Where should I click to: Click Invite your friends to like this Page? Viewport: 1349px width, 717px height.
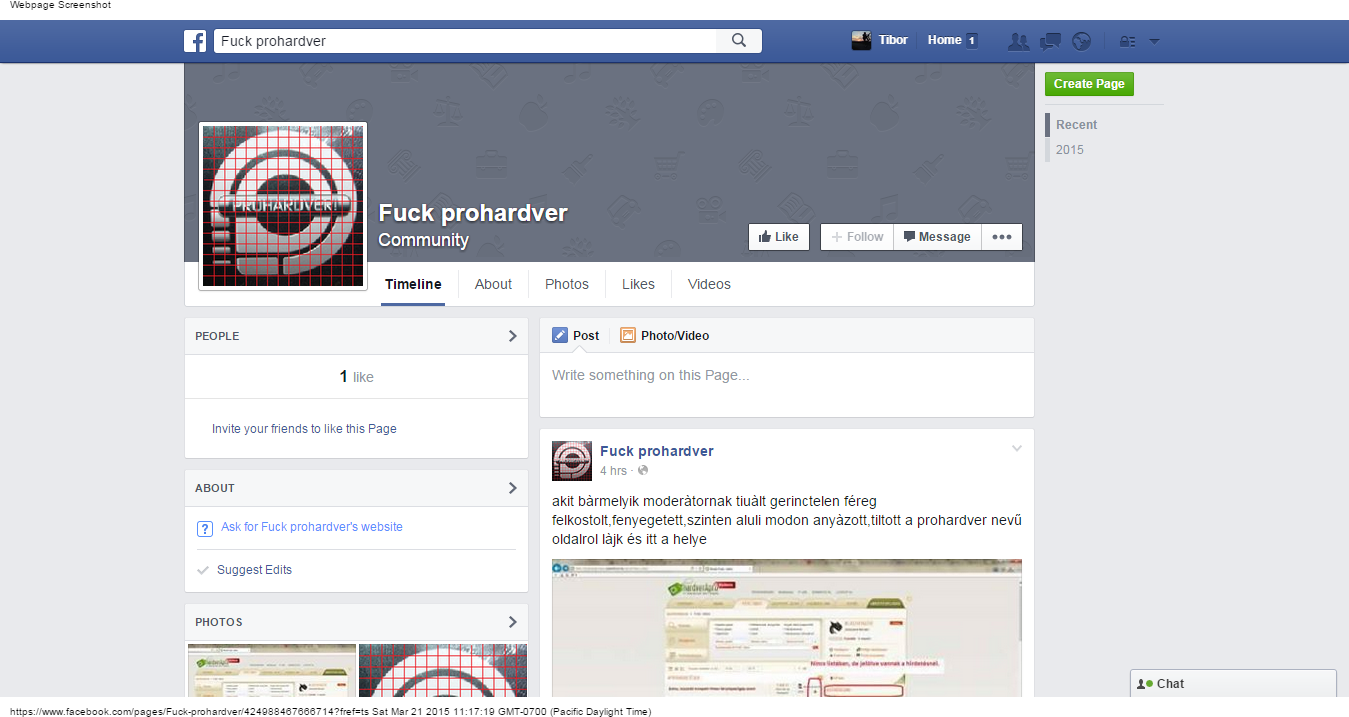pos(304,429)
